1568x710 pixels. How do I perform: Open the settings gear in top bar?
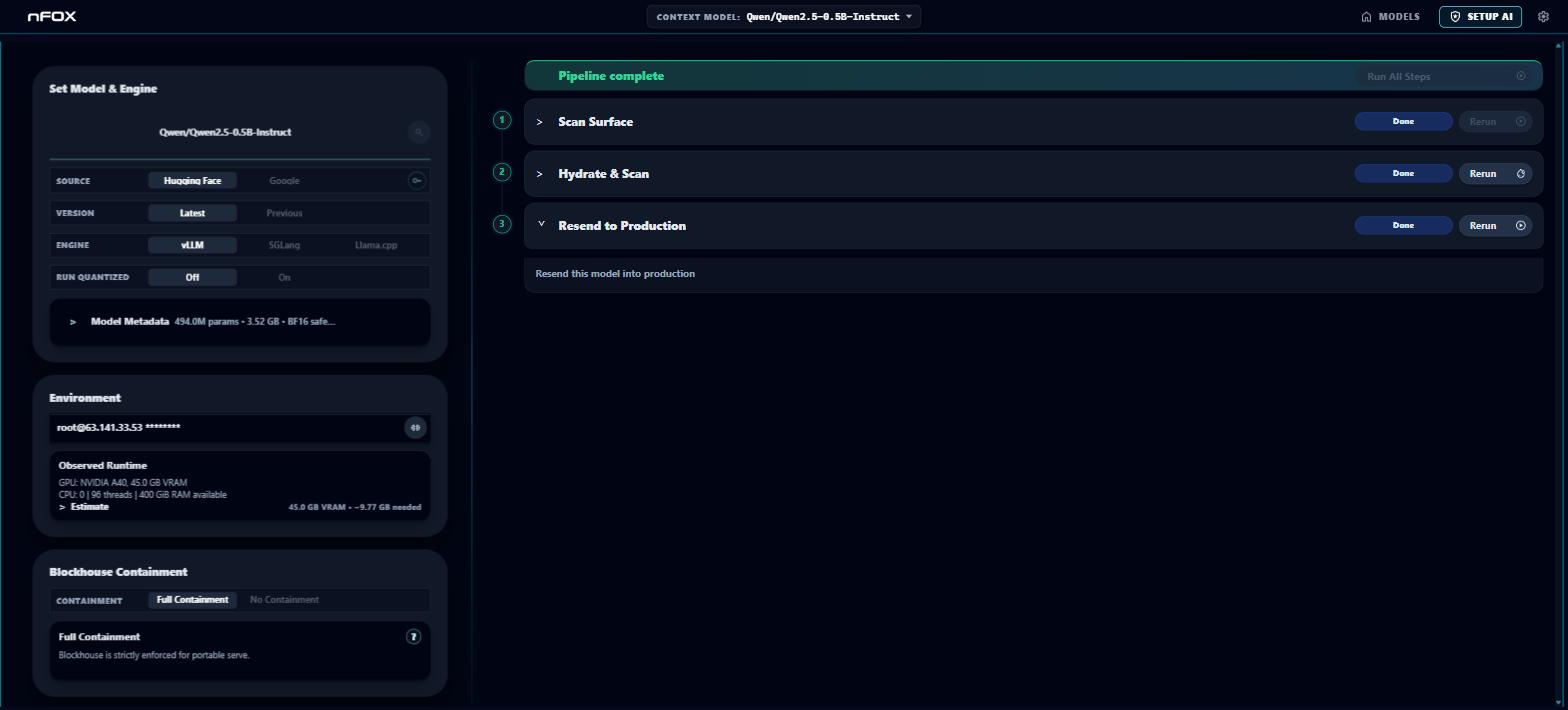pos(1544,16)
